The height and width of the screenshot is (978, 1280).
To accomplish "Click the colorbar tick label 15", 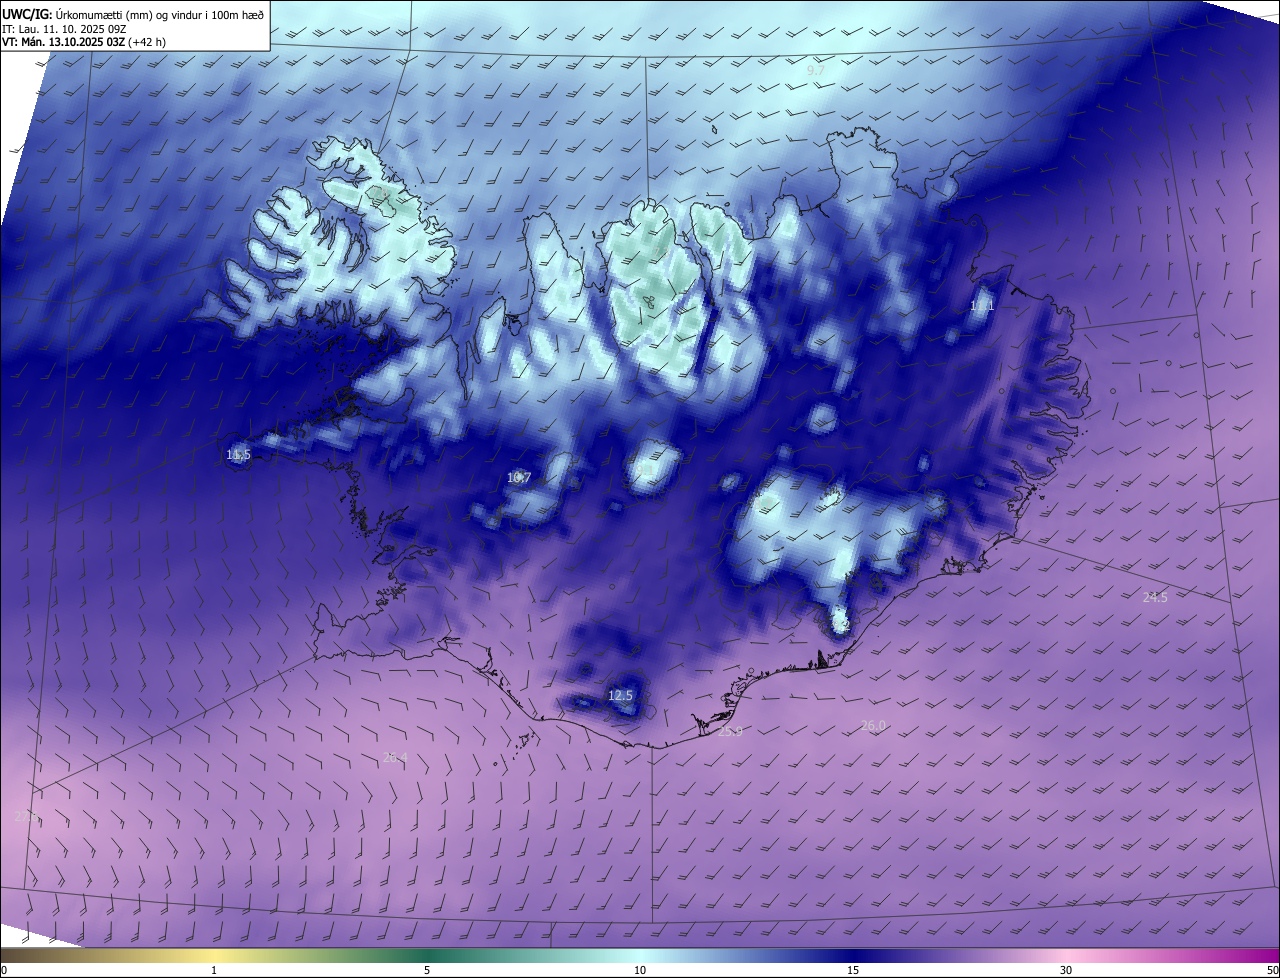I will pyautogui.click(x=853, y=970).
